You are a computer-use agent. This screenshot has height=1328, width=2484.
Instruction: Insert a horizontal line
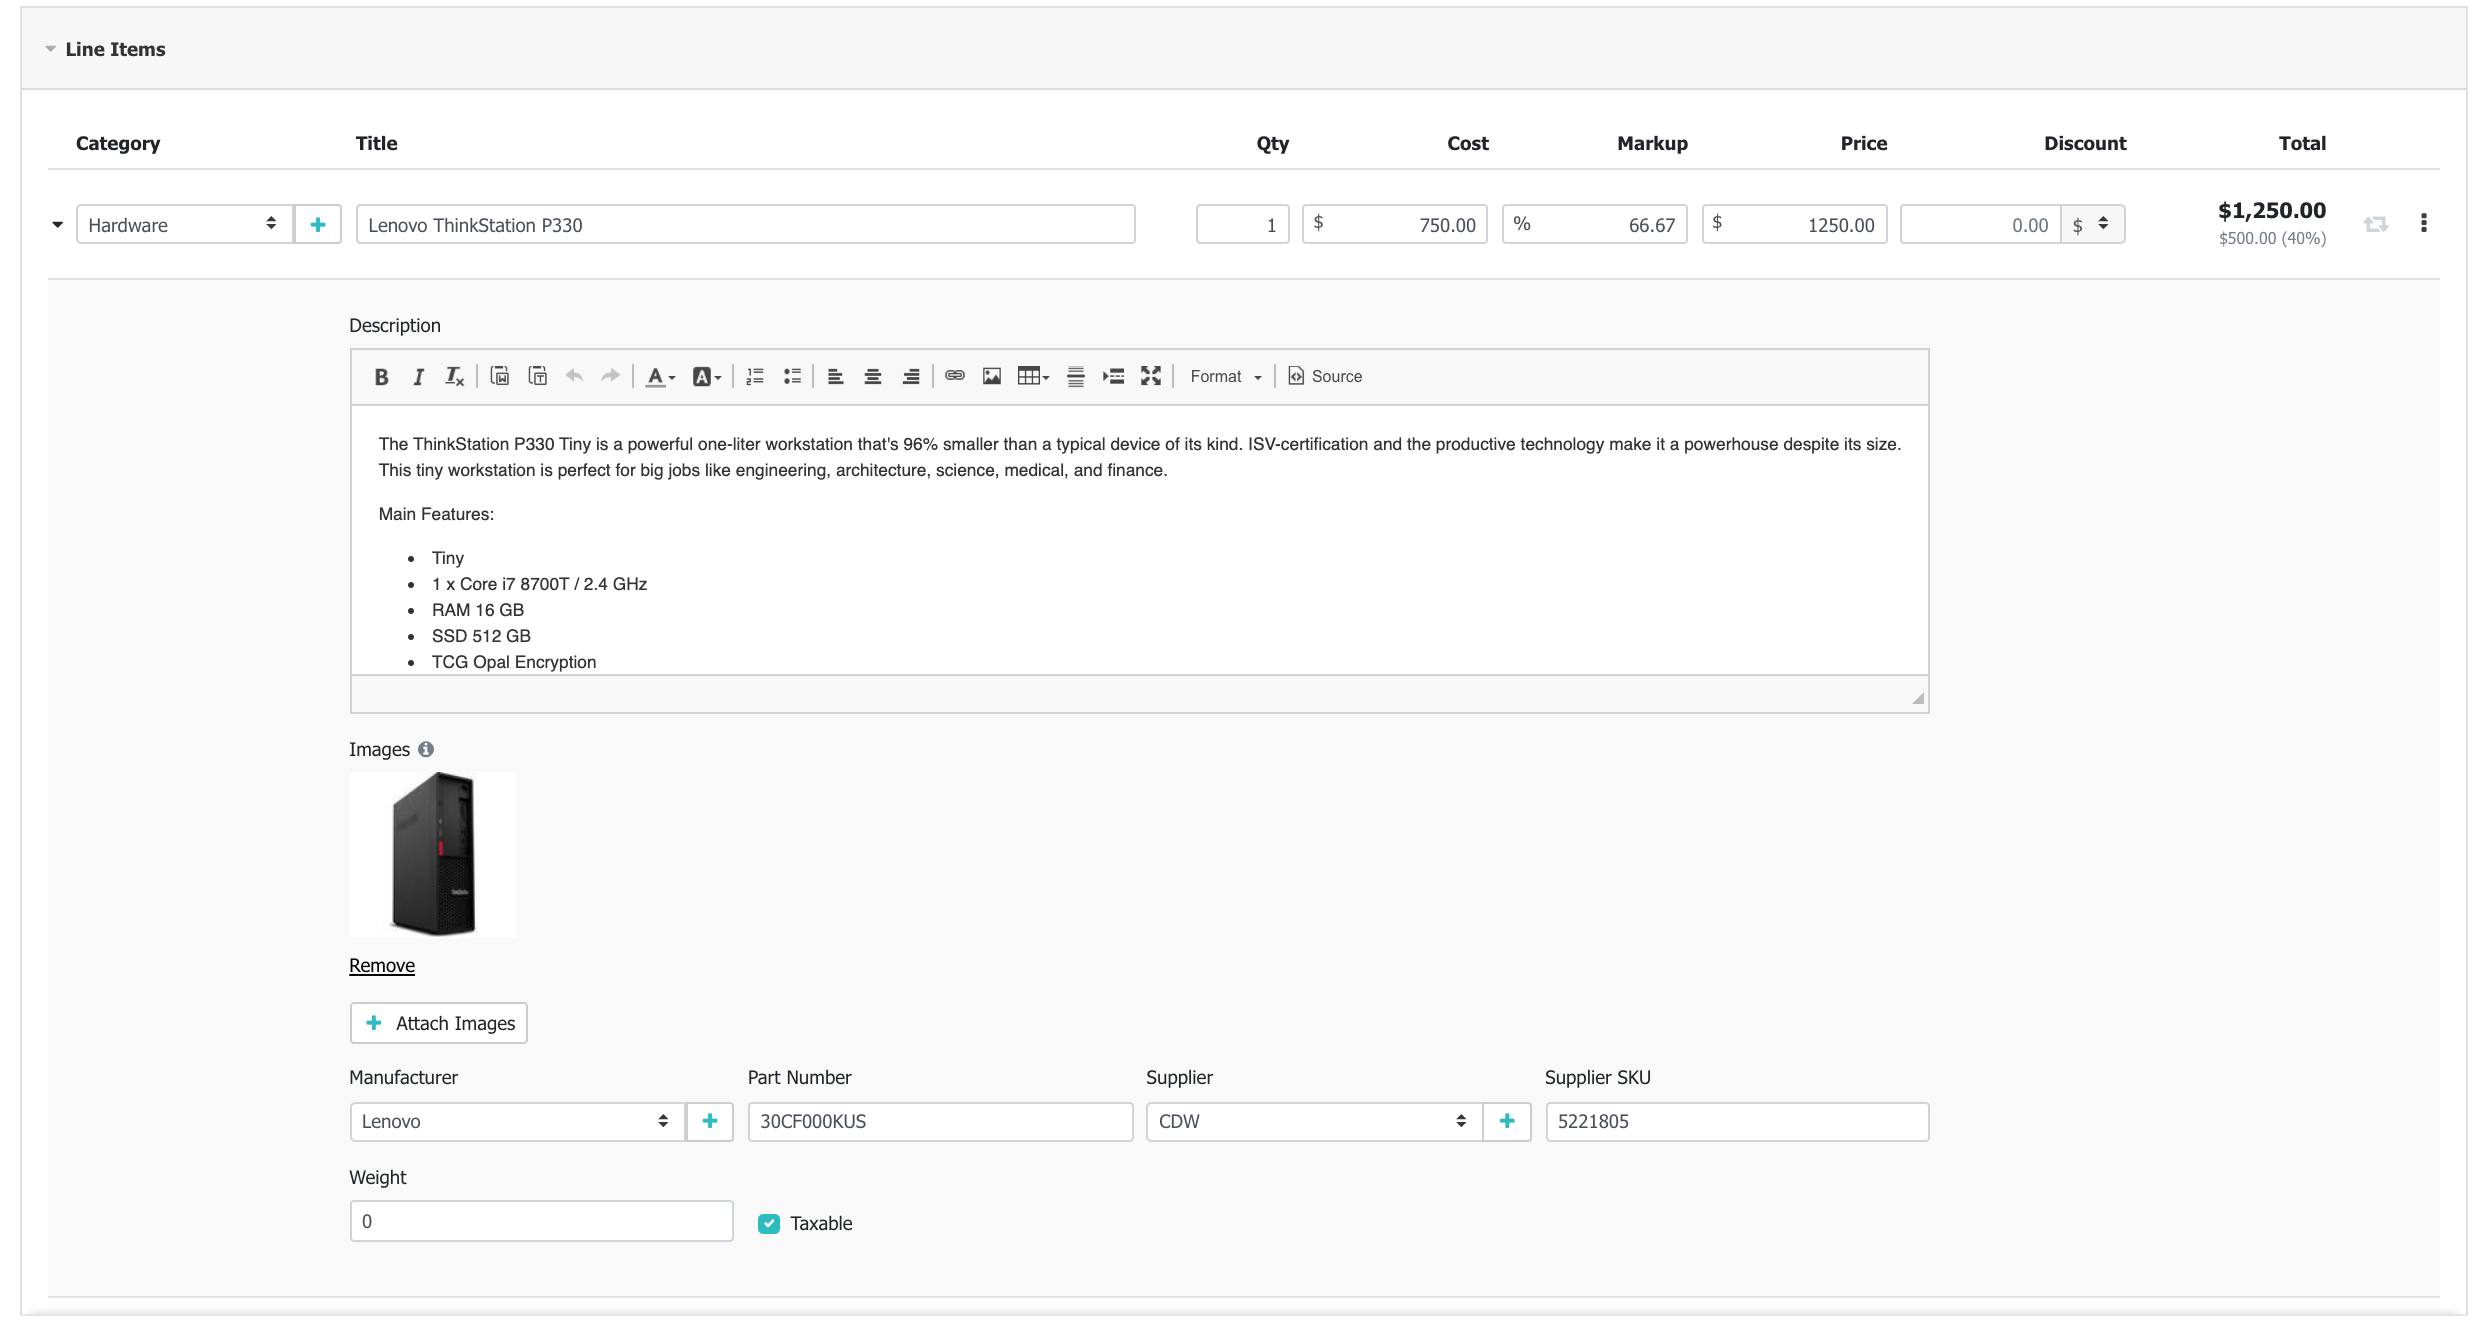click(x=1076, y=377)
